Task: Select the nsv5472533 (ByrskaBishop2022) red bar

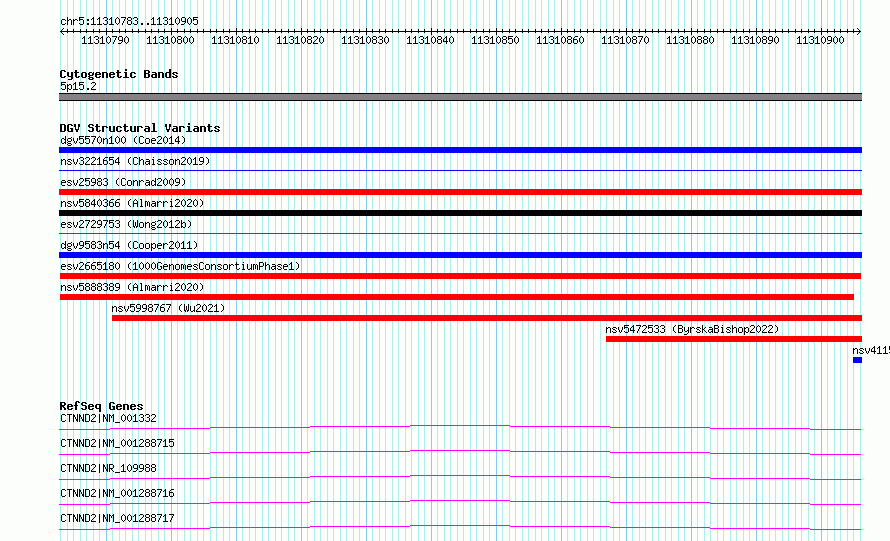Action: pos(734,339)
